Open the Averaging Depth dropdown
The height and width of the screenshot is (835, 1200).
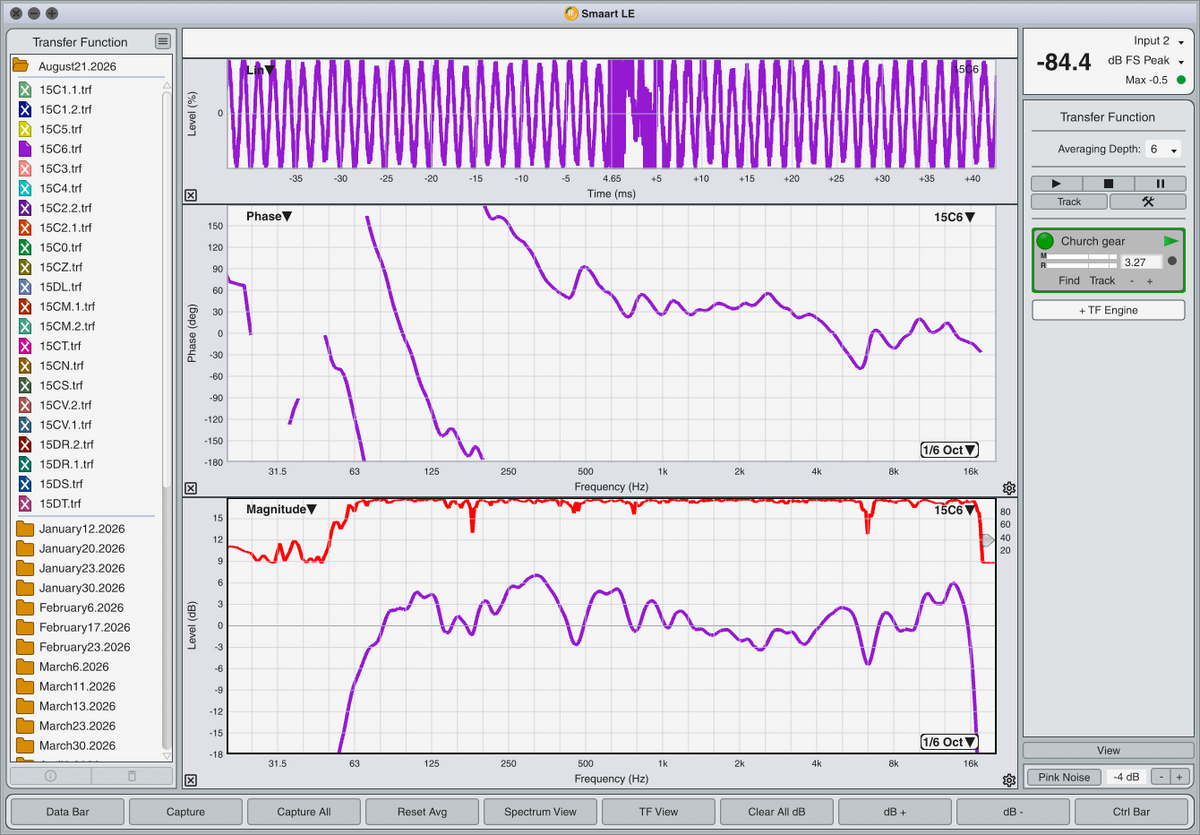tap(1163, 149)
